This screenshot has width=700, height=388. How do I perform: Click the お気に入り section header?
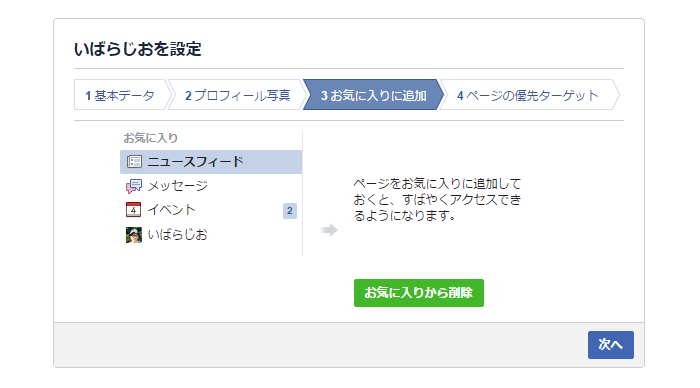coord(151,138)
